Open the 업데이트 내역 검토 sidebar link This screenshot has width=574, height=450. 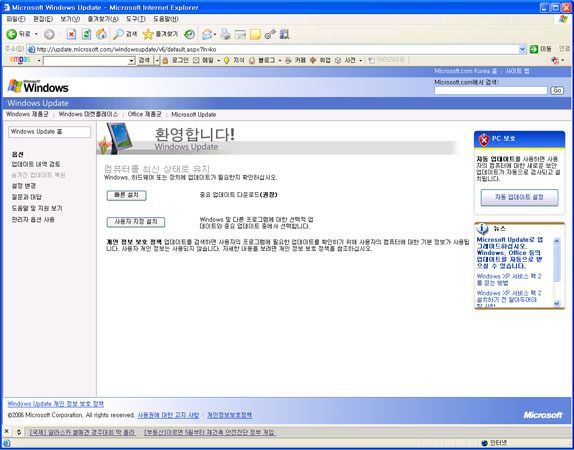(x=36, y=164)
